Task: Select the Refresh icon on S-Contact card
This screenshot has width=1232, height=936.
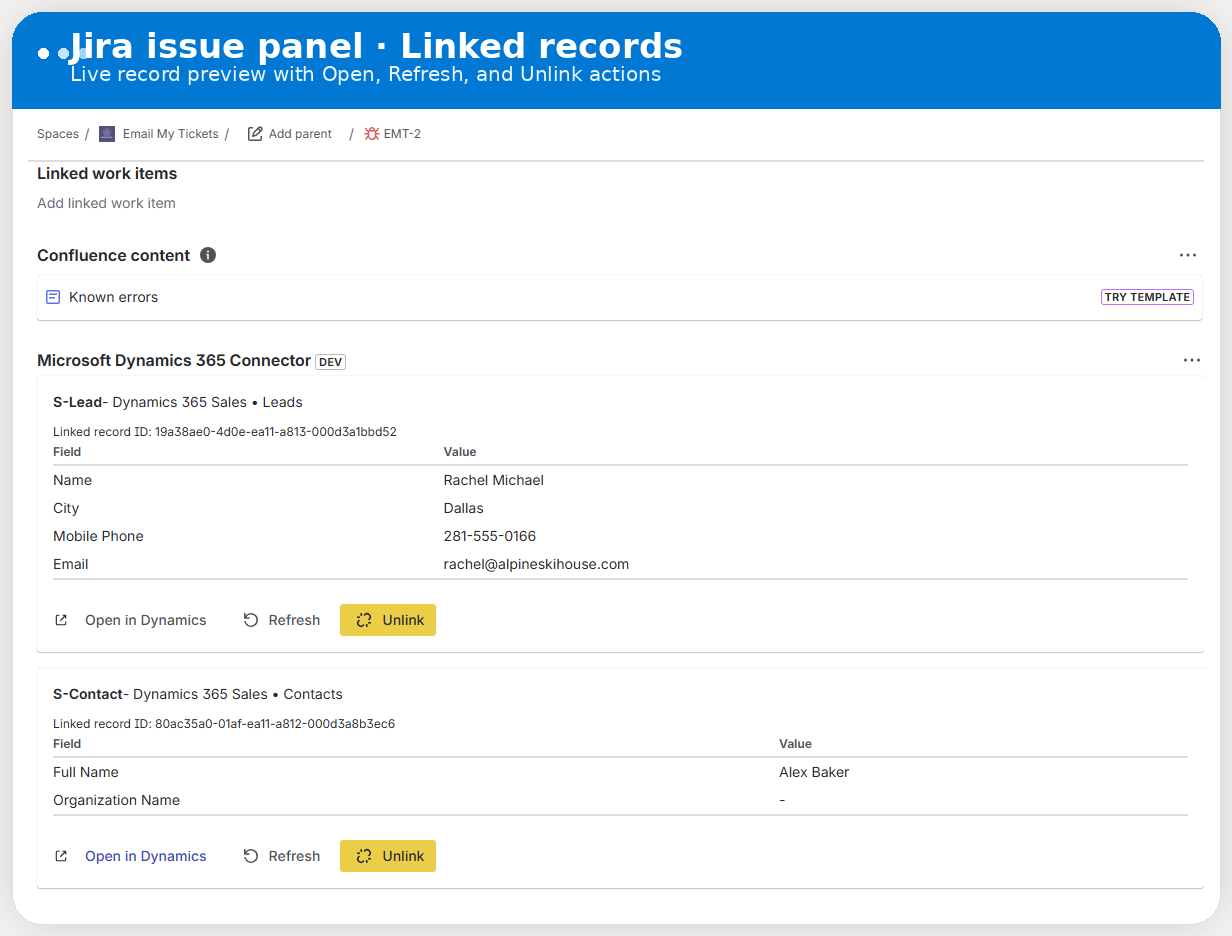Action: click(250, 856)
